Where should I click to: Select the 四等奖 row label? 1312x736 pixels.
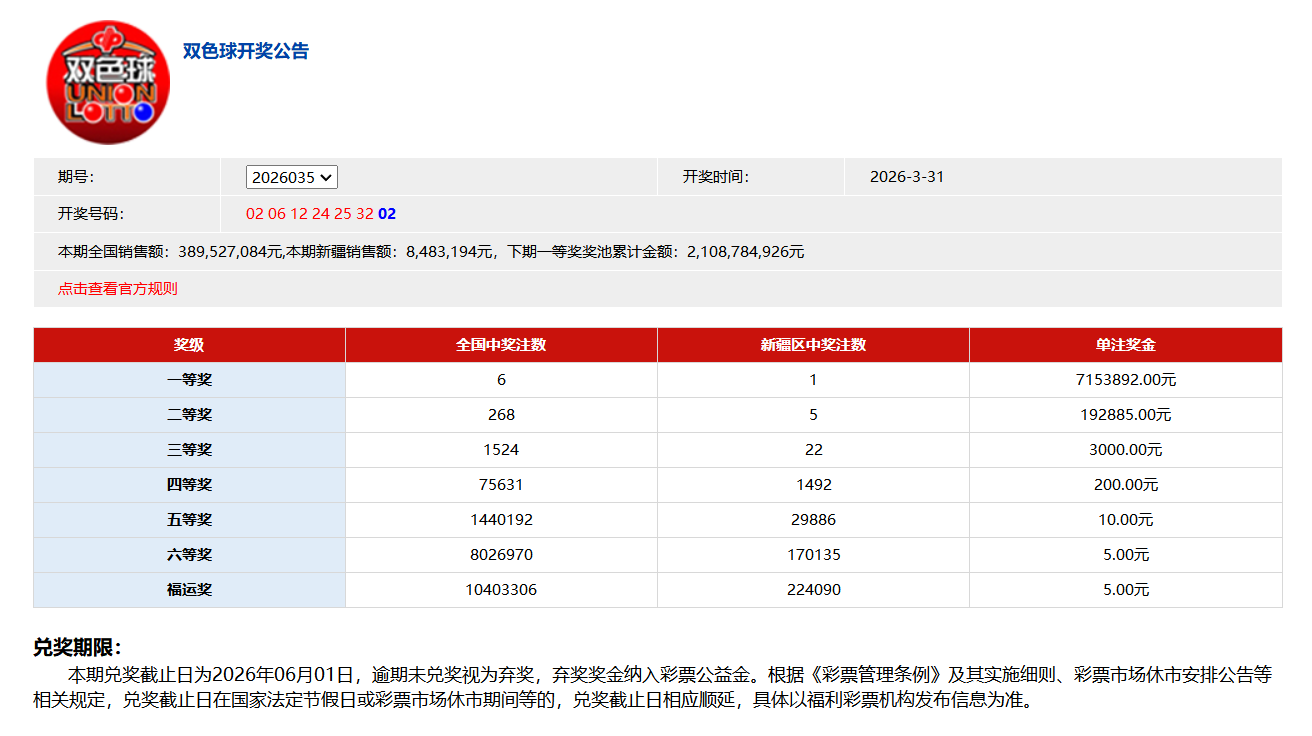pyautogui.click(x=189, y=485)
